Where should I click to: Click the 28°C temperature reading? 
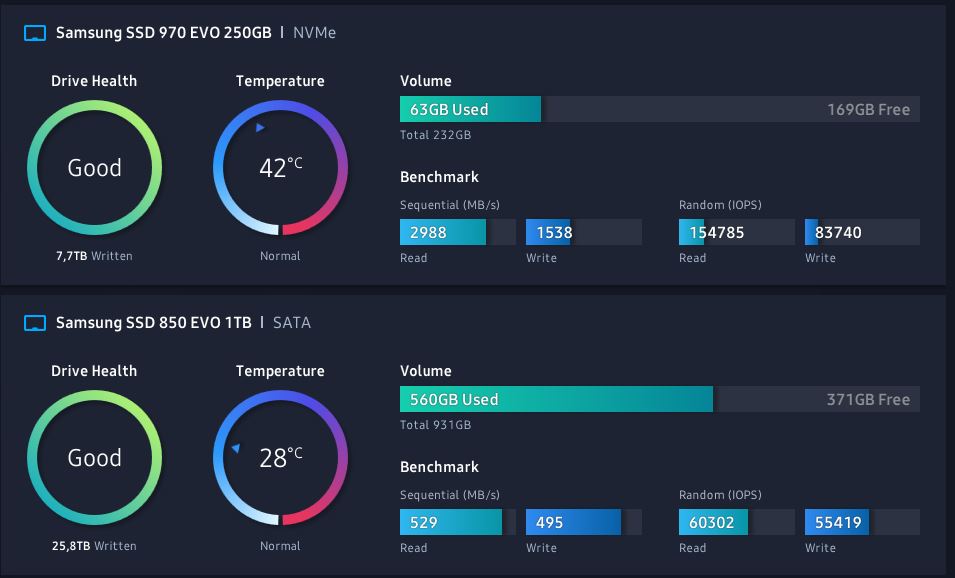(x=280, y=457)
